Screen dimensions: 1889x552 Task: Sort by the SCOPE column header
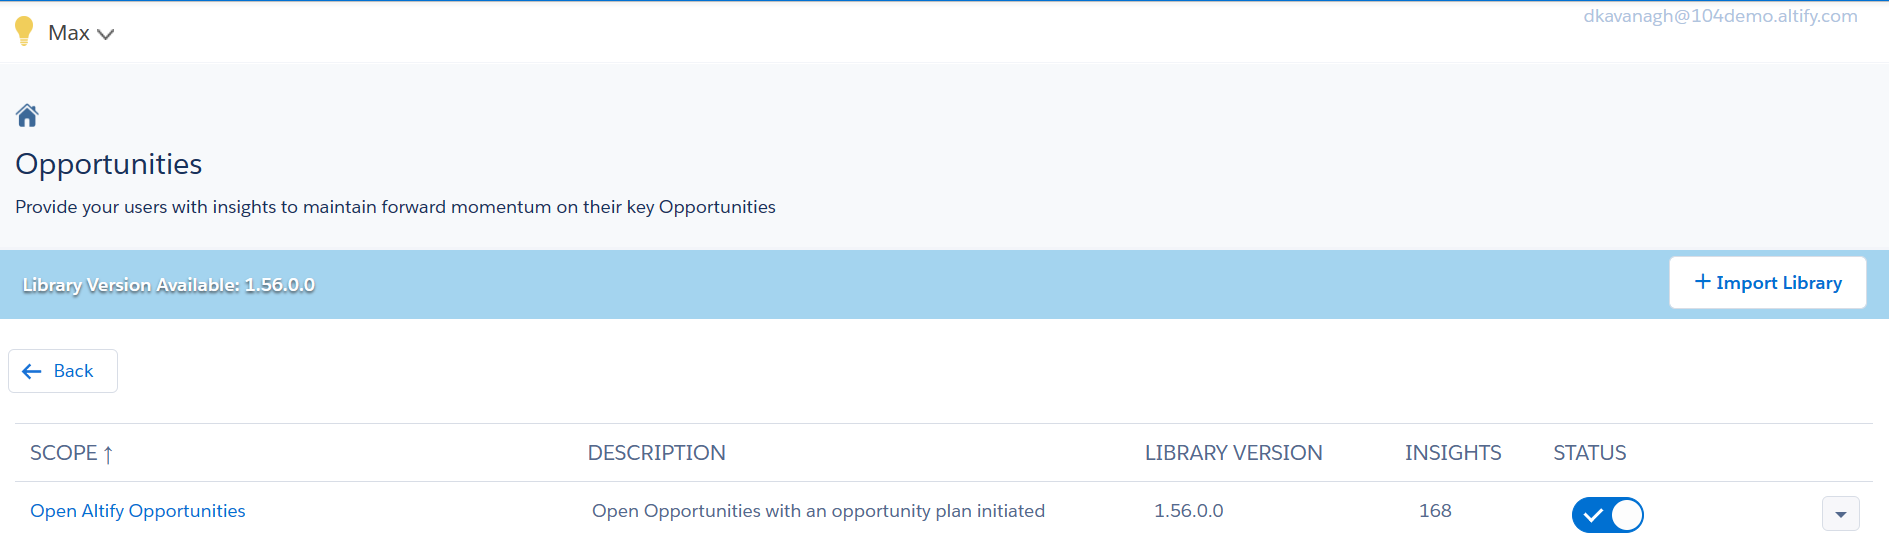click(x=64, y=453)
